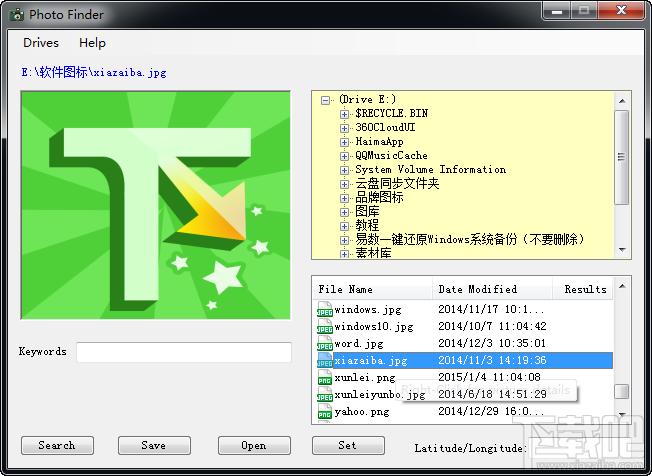The height and width of the screenshot is (476, 652).
Task: Select System Volume Information tree item
Action: point(430,170)
